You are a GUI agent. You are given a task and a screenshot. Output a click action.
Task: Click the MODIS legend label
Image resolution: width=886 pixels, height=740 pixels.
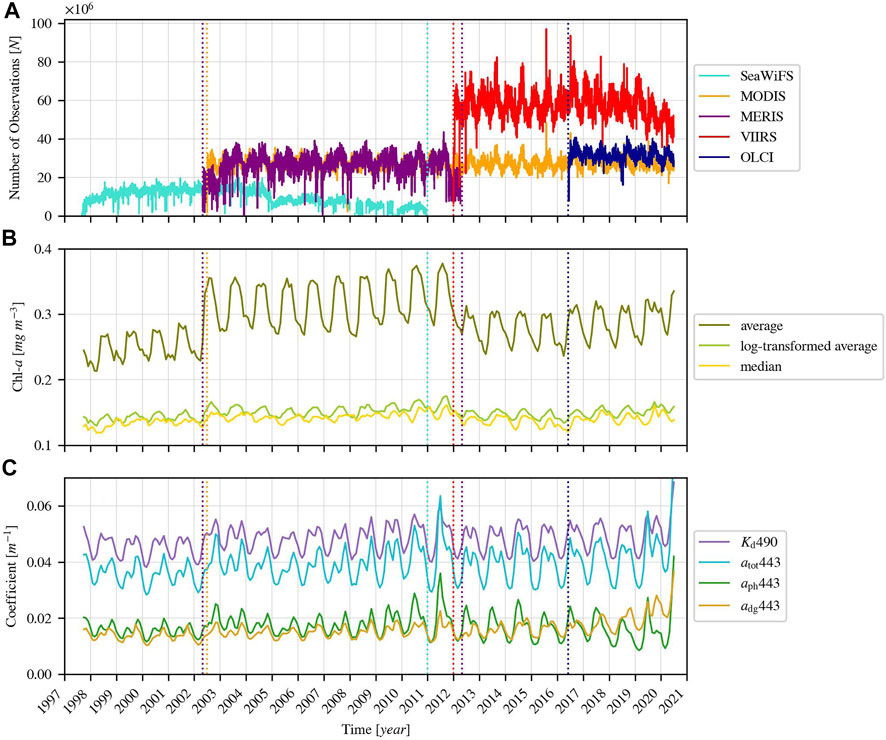762,96
